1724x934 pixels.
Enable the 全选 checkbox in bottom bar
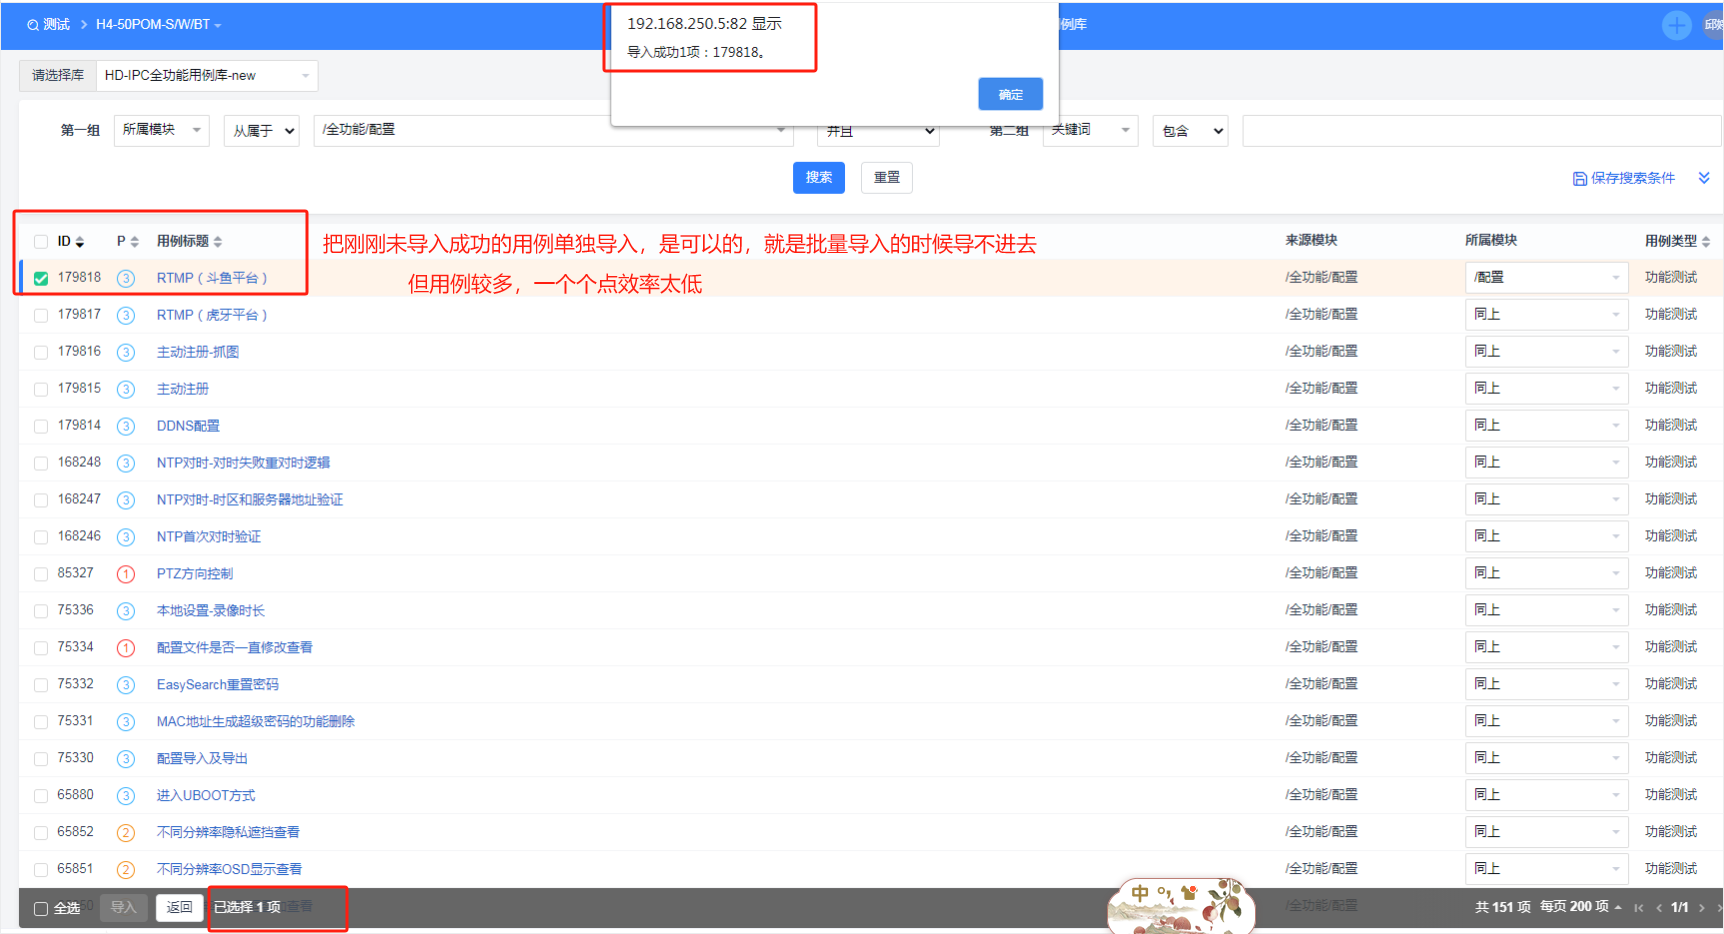(41, 909)
